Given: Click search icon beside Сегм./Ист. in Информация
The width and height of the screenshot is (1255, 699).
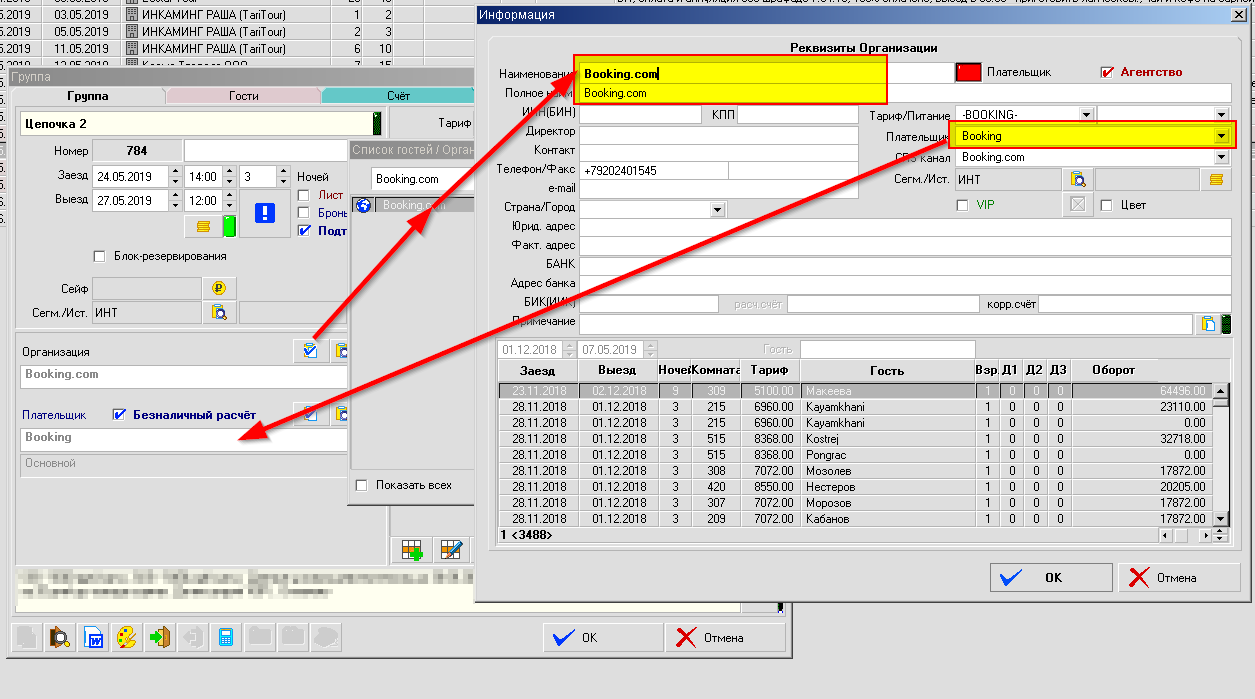Looking at the screenshot, I should 1078,180.
